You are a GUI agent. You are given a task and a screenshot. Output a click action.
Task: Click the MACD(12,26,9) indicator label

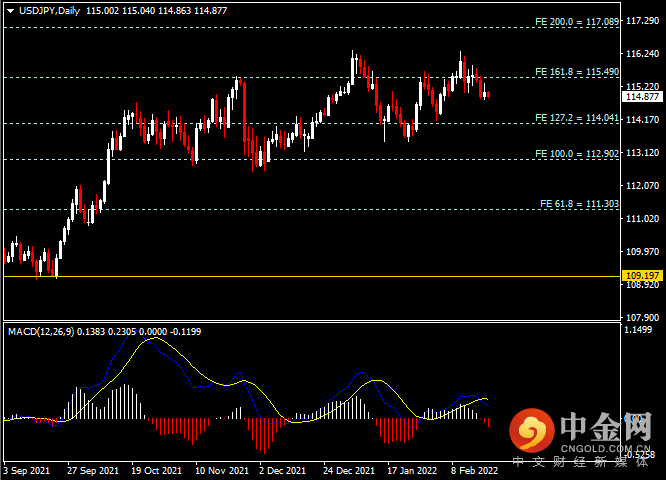(x=41, y=331)
